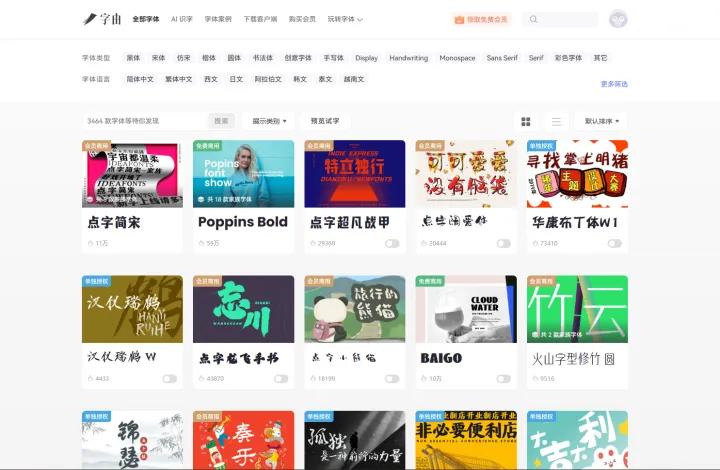Filter by Sans Serif font type
Image resolution: width=720 pixels, height=470 pixels.
tap(502, 58)
